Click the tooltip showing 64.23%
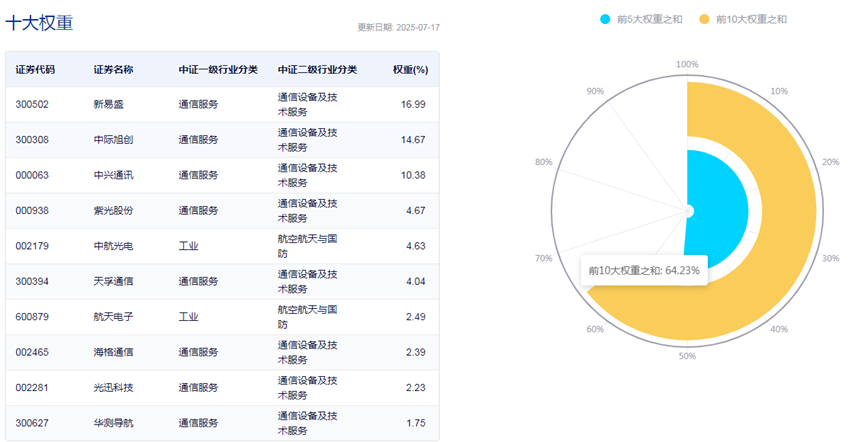Screen dimensions: 865x442 click(x=644, y=270)
